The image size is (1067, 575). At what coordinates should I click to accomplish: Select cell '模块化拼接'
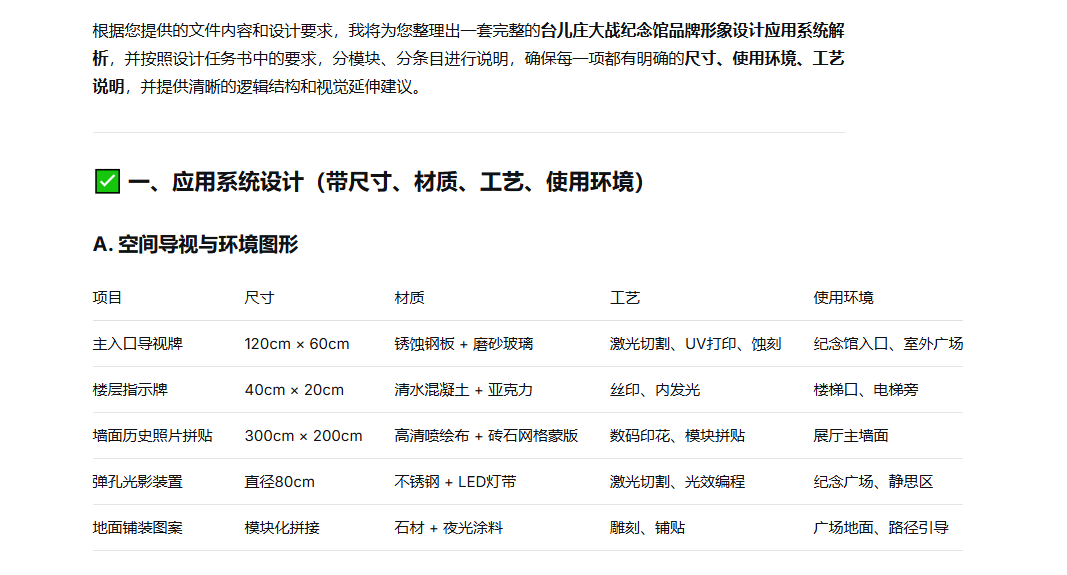click(282, 527)
